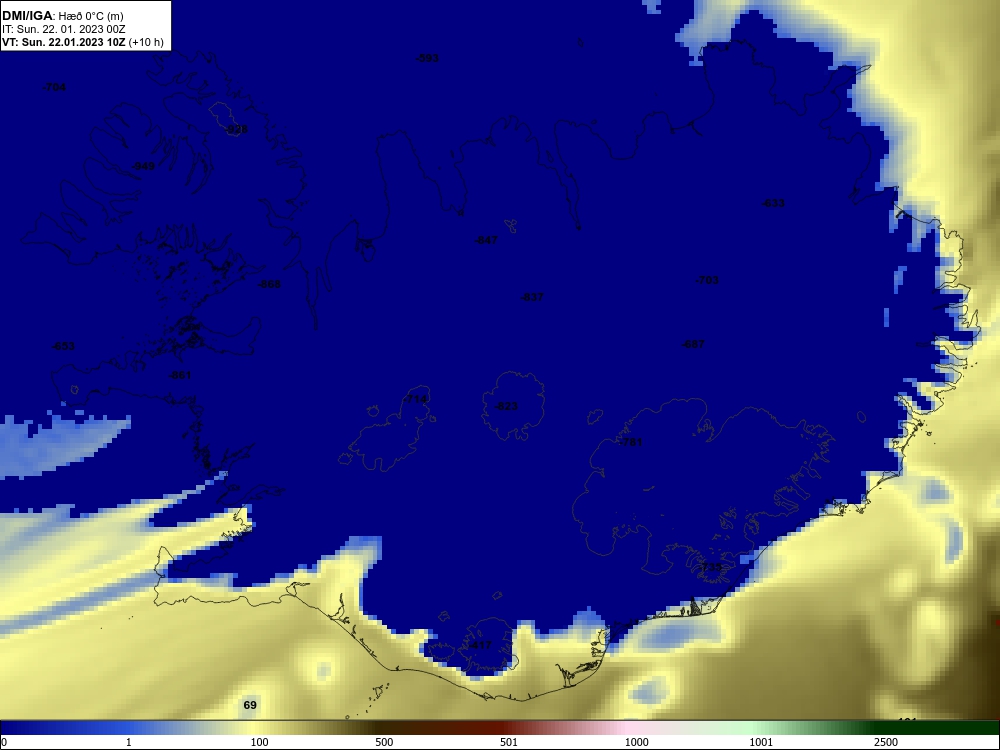Click the -633 value on the map
The height and width of the screenshot is (750, 1000).
pos(774,203)
